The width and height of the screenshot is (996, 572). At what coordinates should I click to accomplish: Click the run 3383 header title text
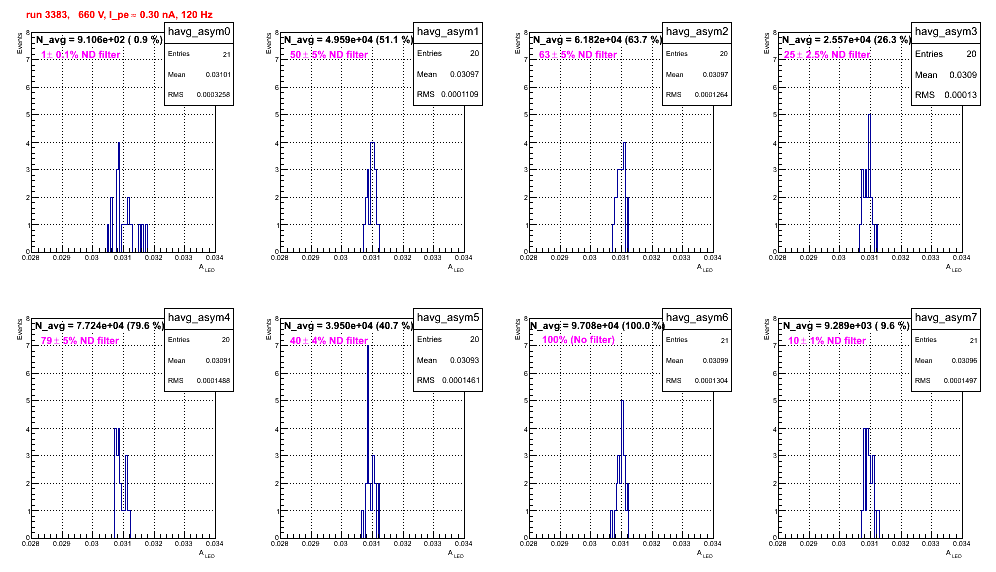coord(119,15)
